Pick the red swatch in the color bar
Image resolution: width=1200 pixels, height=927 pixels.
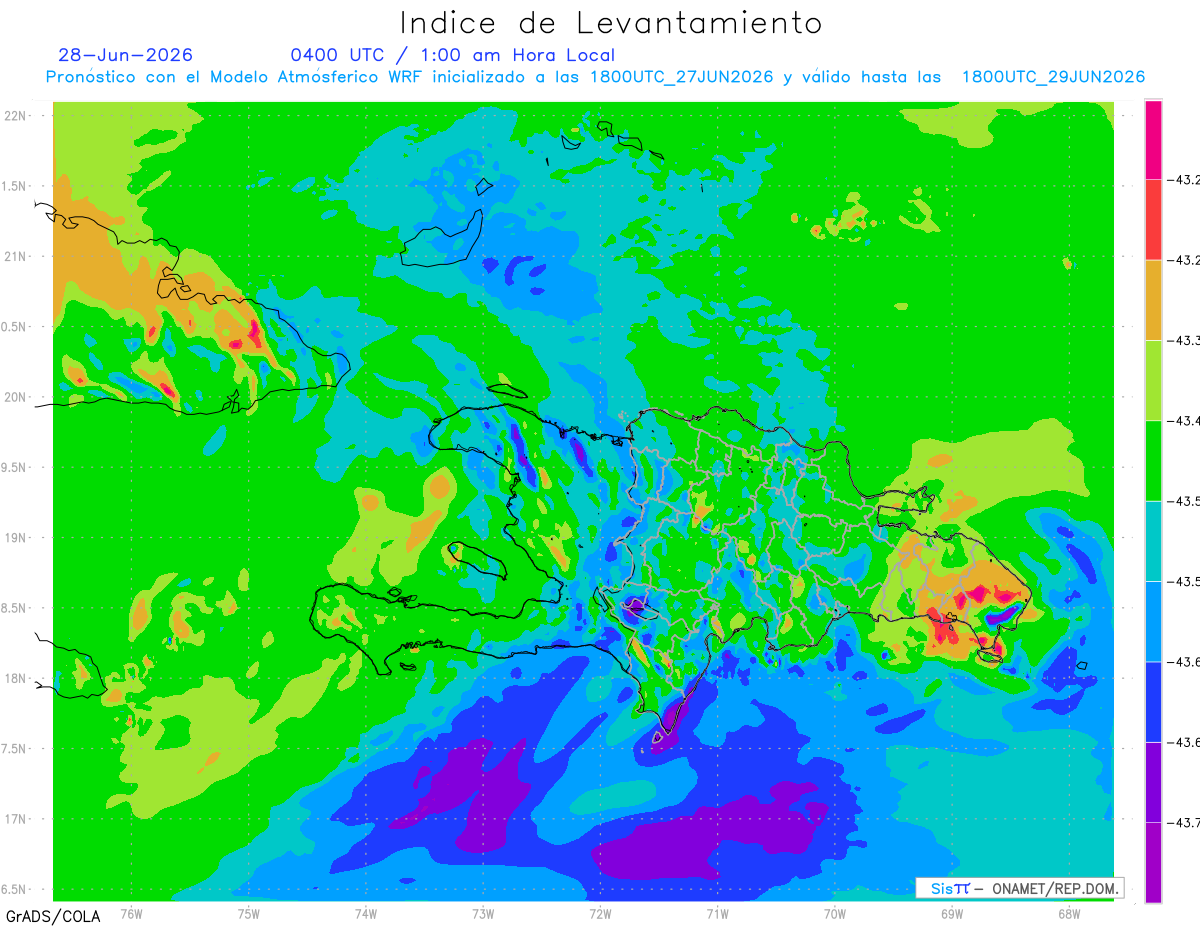pos(1153,220)
